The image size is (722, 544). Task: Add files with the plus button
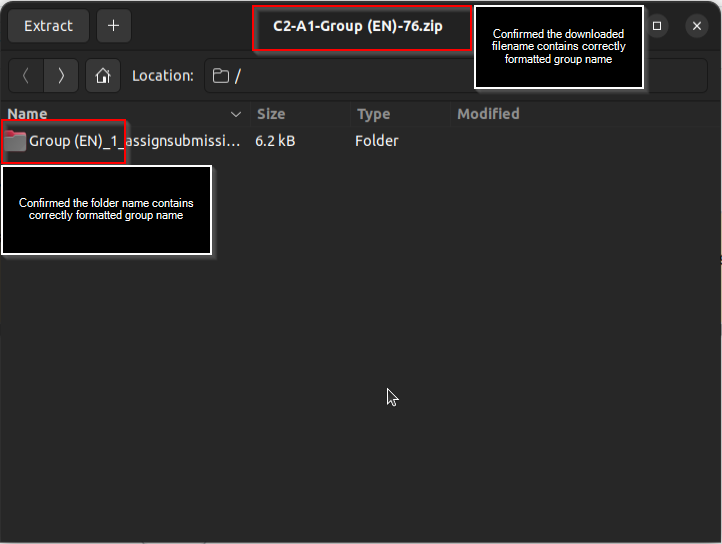pyautogui.click(x=114, y=26)
